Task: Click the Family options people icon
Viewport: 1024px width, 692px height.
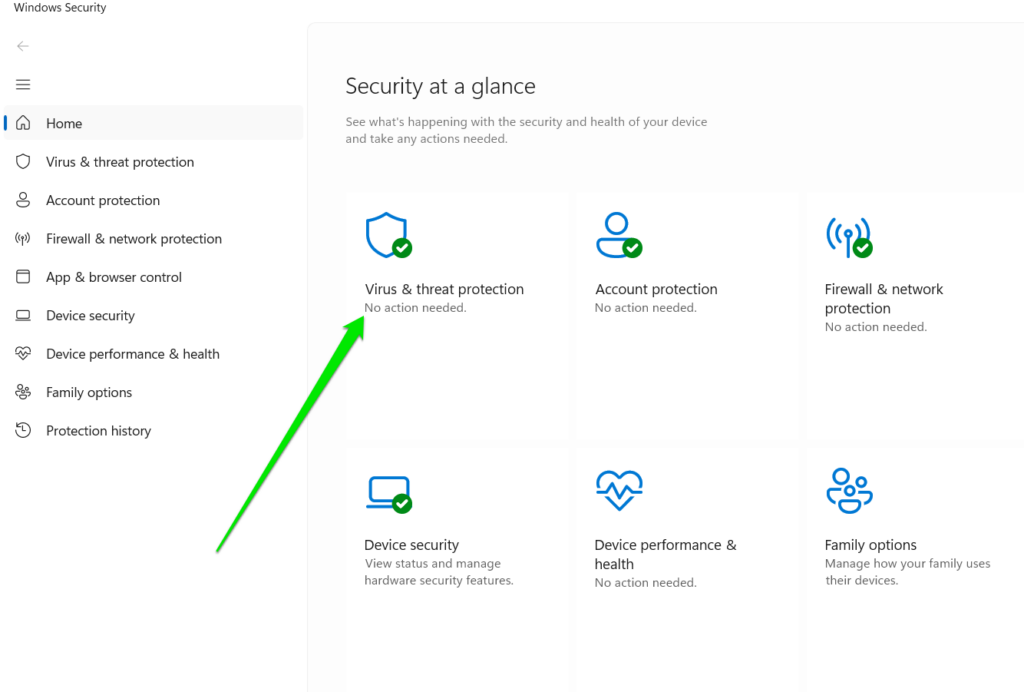Action: (849, 490)
